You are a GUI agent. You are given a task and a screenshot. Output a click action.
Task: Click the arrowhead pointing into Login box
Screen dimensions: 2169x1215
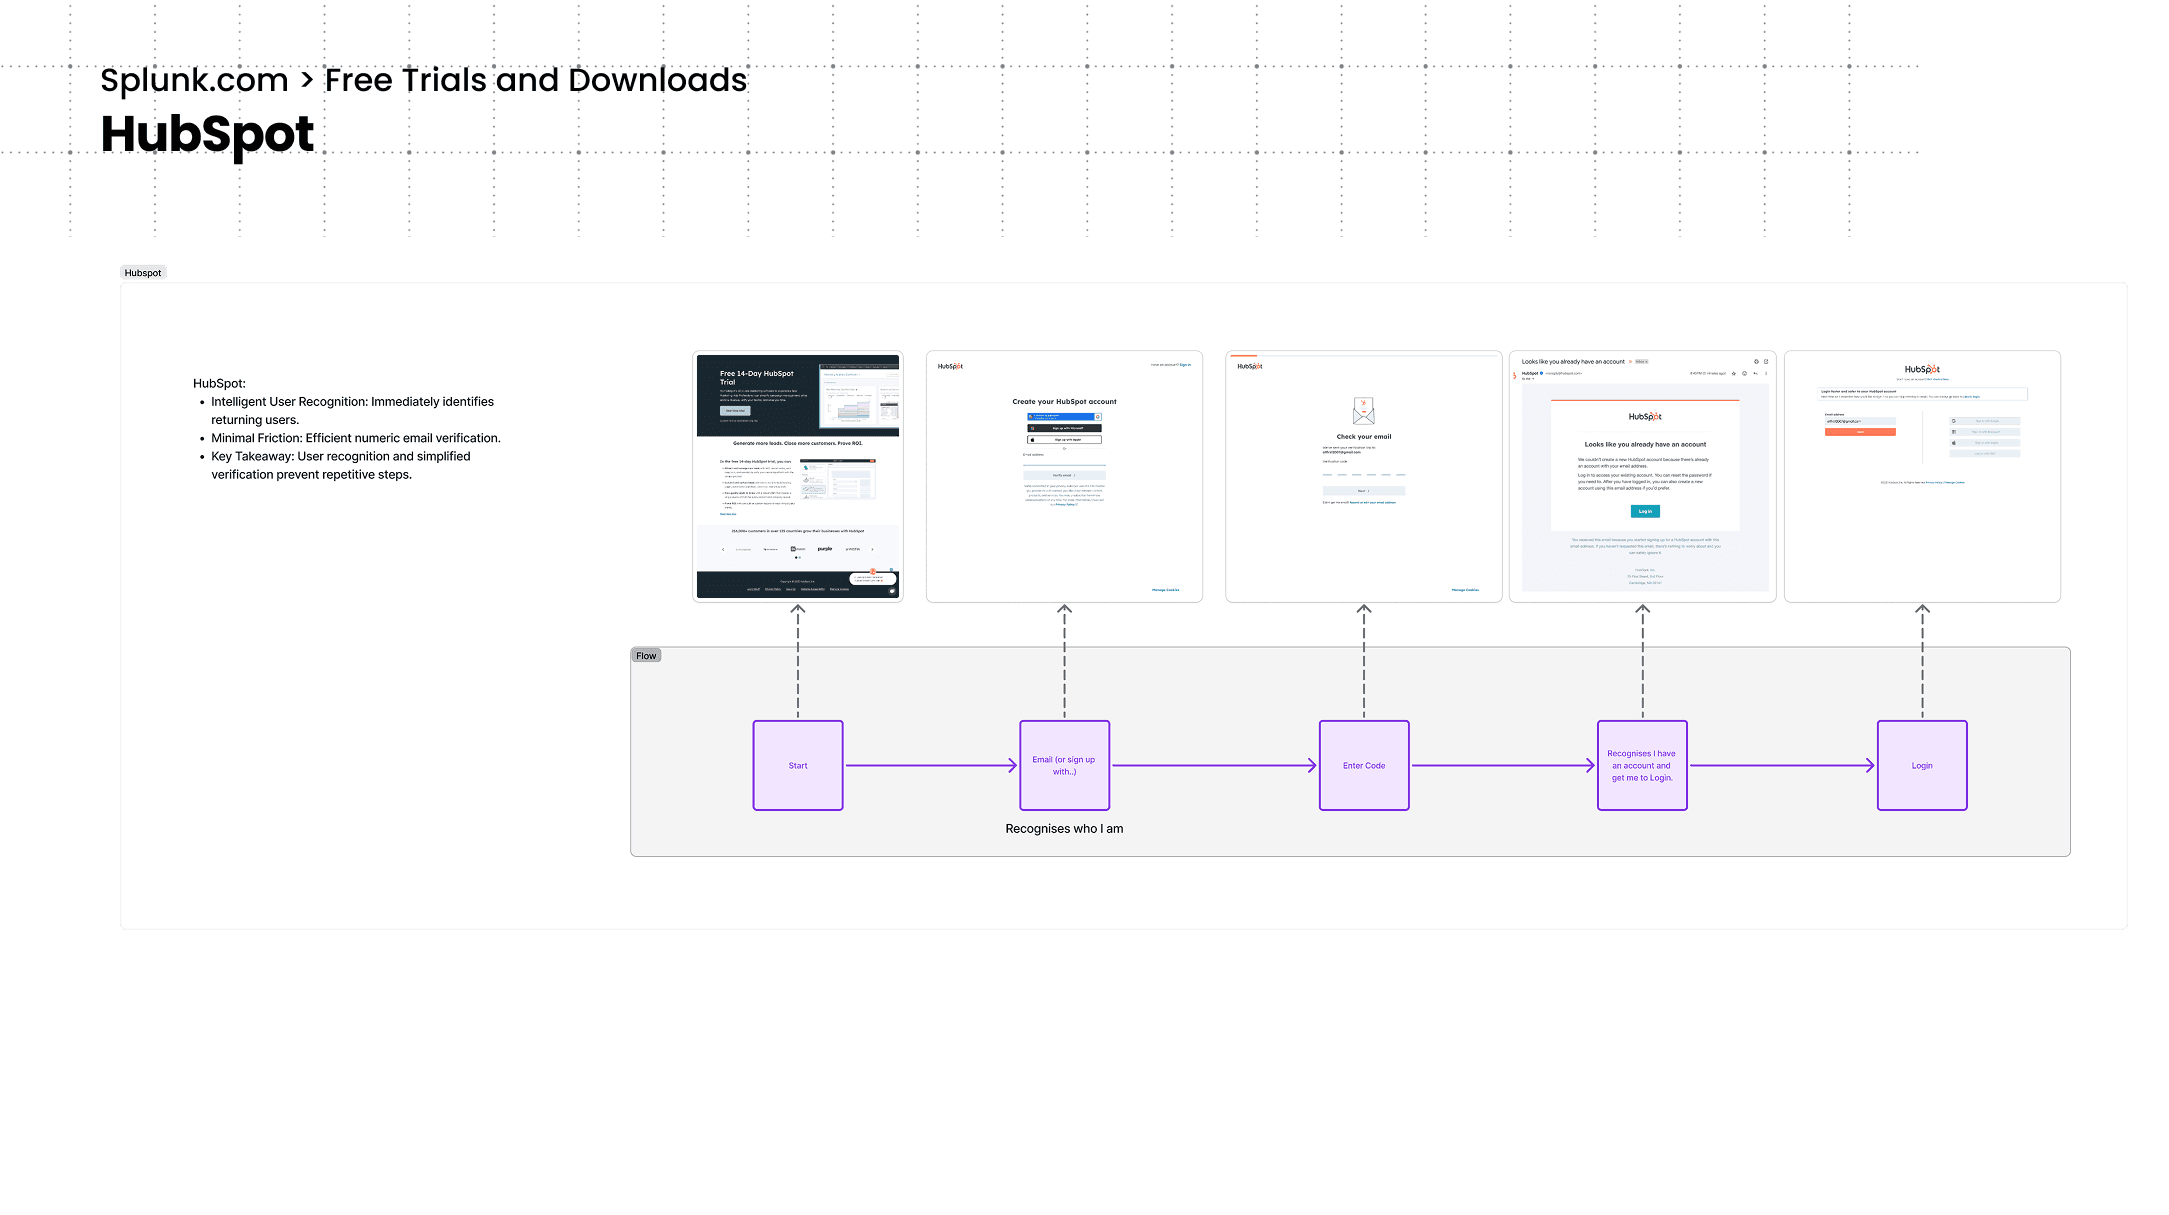tap(1870, 766)
